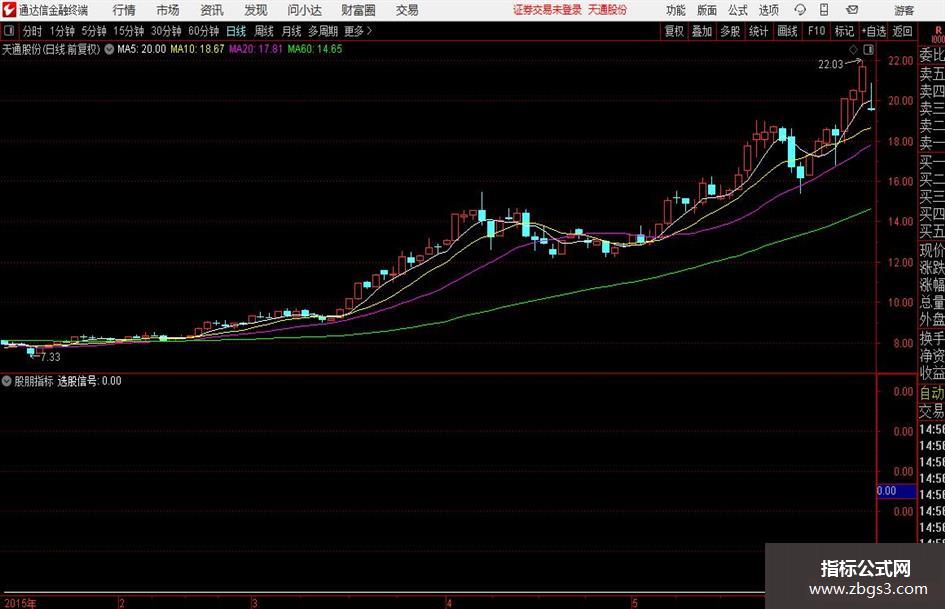
Task: Open the 功能 menu
Action: pos(676,10)
